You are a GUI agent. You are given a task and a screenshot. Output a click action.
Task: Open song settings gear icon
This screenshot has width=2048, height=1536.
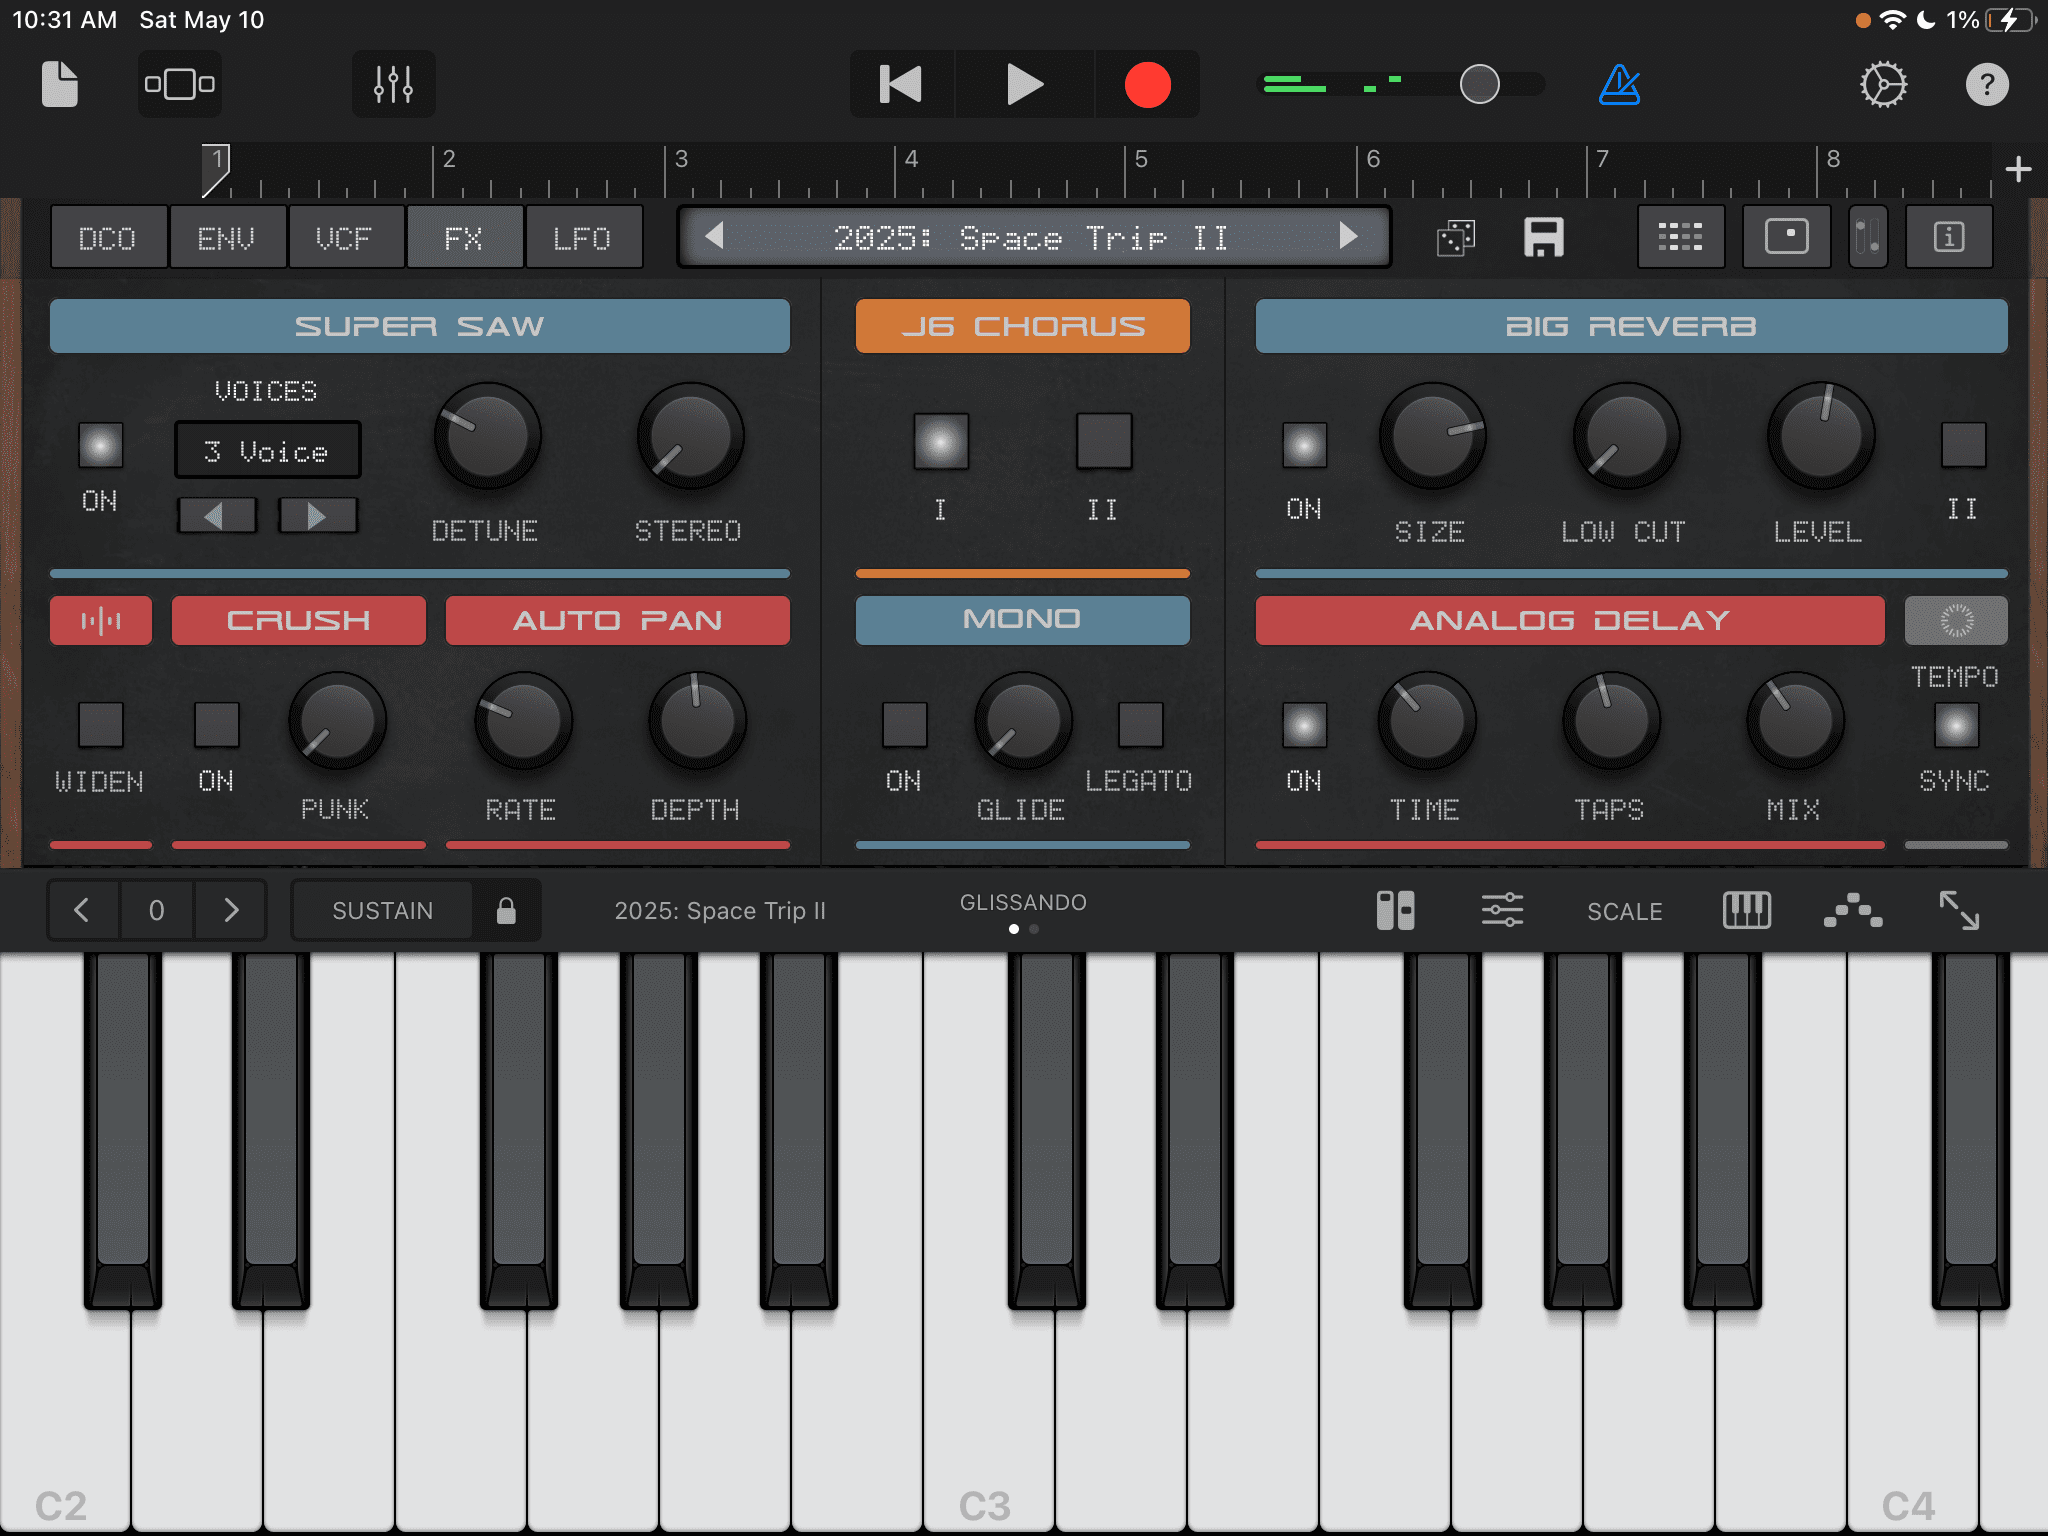pyautogui.click(x=1883, y=84)
